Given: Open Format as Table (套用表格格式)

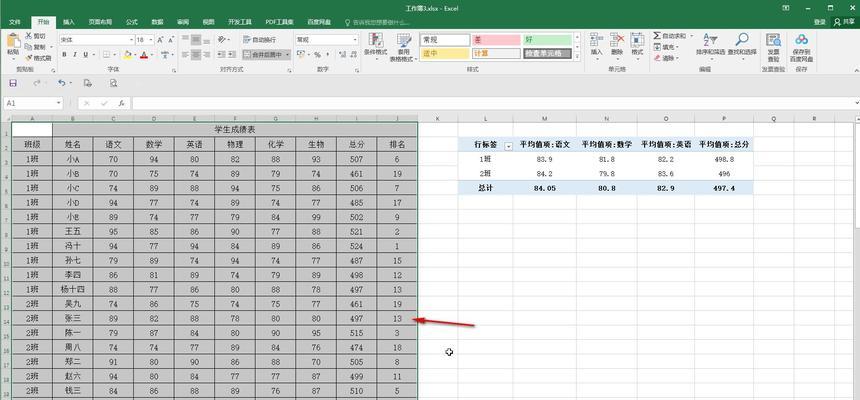Looking at the screenshot, I should point(404,47).
